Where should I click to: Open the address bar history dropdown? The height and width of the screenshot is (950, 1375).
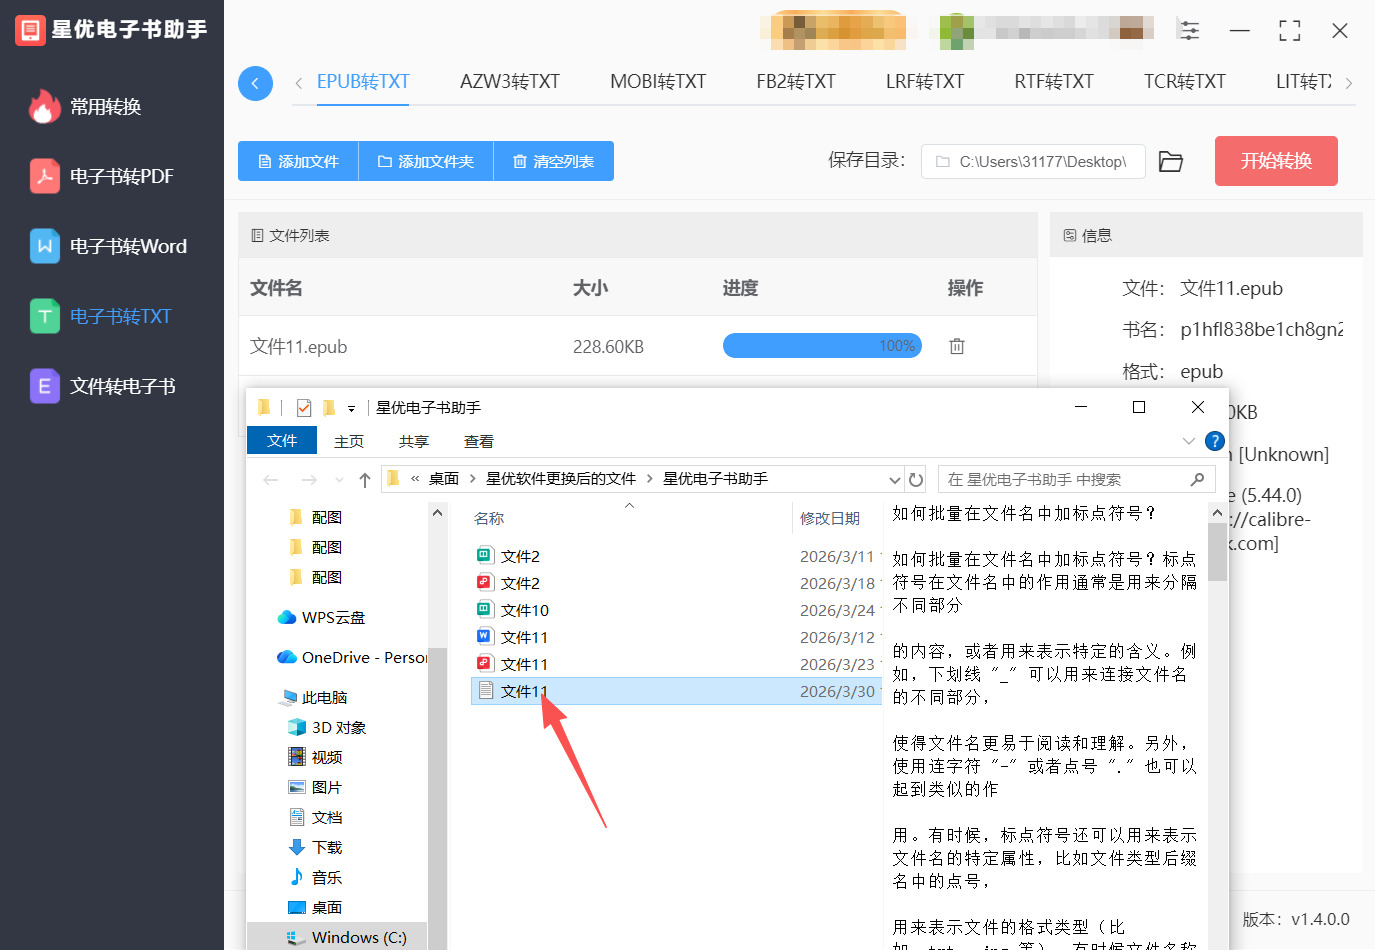[895, 480]
